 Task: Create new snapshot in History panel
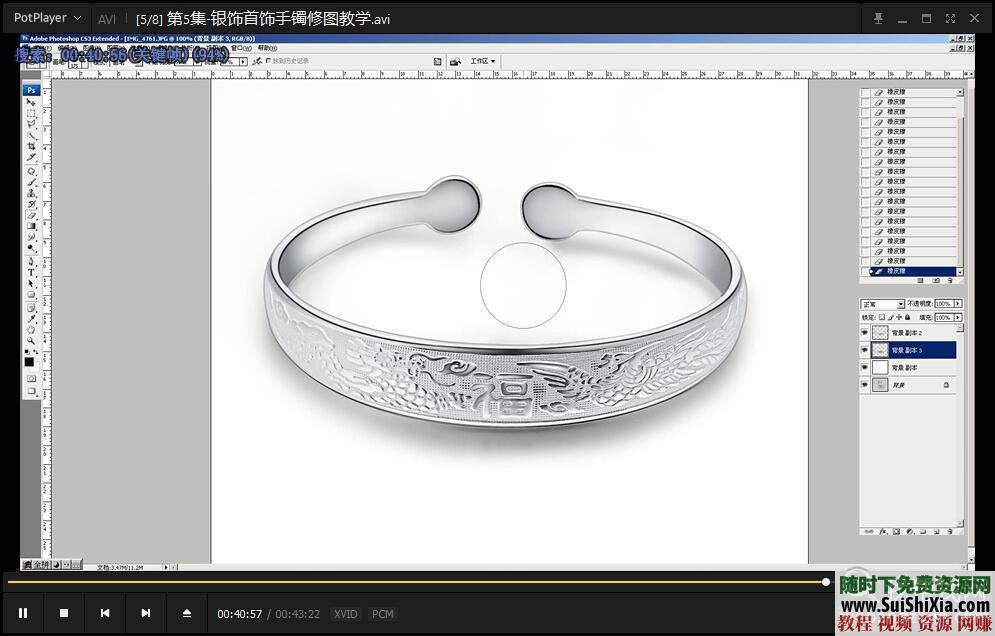[x=936, y=280]
